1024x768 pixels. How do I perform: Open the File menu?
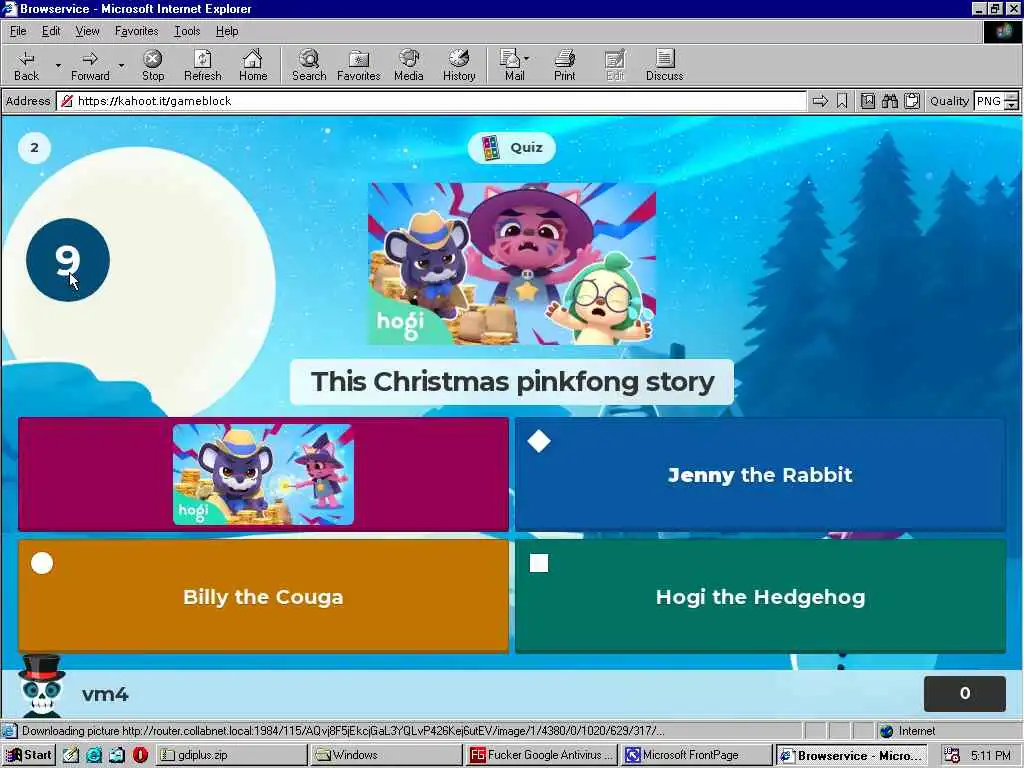pyautogui.click(x=18, y=31)
